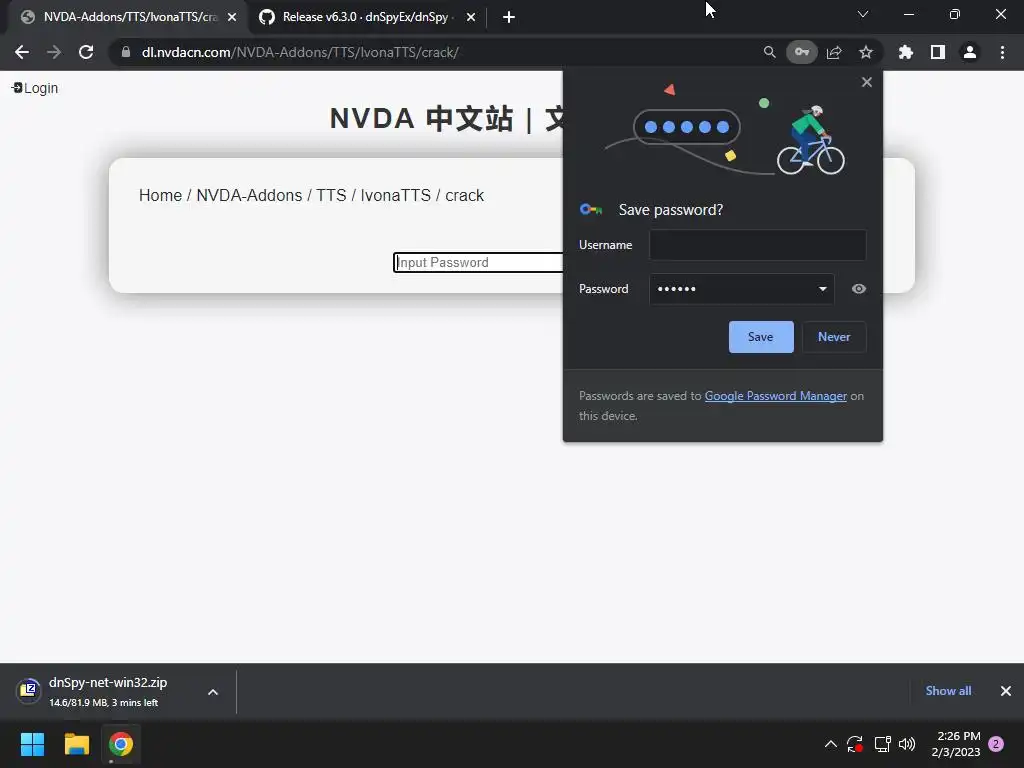The image size is (1024, 768).
Task: Open the Chrome profile avatar
Action: 970,52
